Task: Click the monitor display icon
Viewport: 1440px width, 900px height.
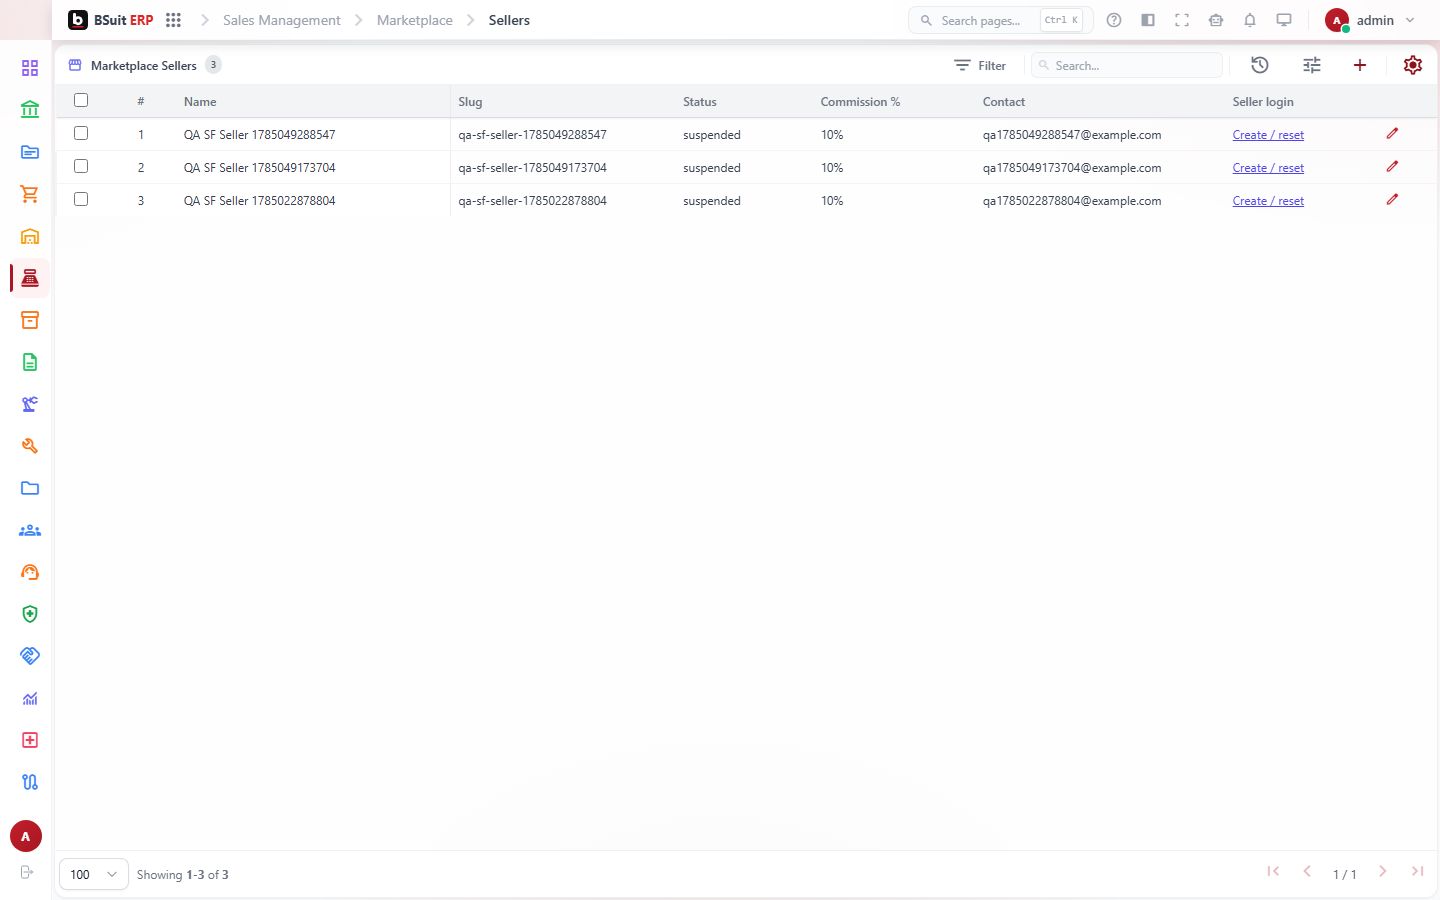Action: click(x=1284, y=20)
